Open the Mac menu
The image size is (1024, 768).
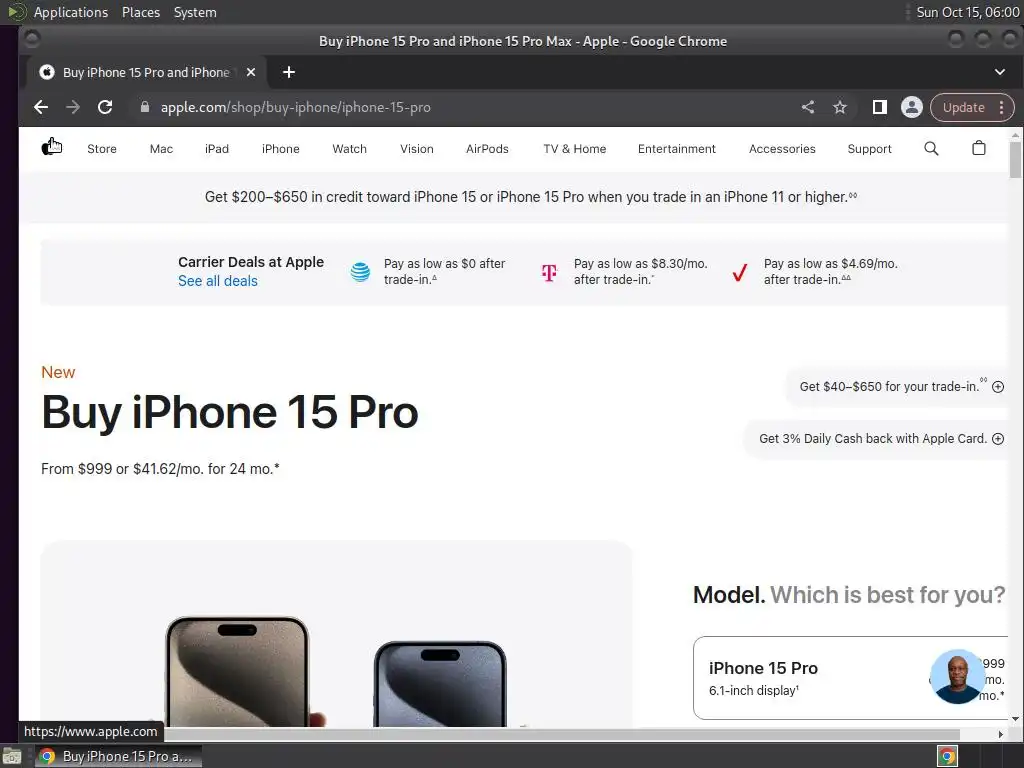point(161,149)
